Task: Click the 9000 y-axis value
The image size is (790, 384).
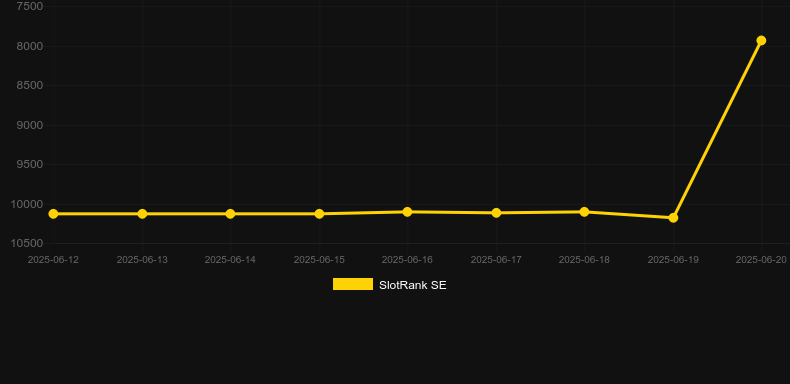Action: coord(30,125)
